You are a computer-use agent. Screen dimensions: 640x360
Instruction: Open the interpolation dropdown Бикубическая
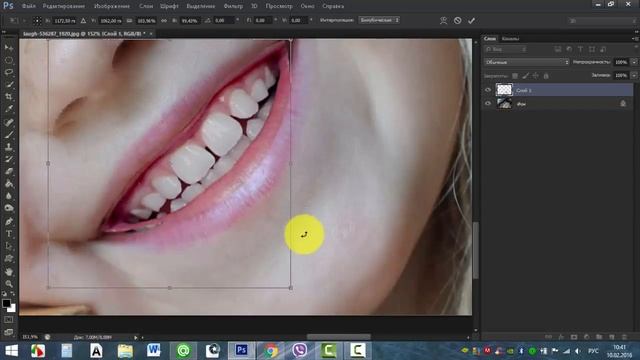pos(379,20)
